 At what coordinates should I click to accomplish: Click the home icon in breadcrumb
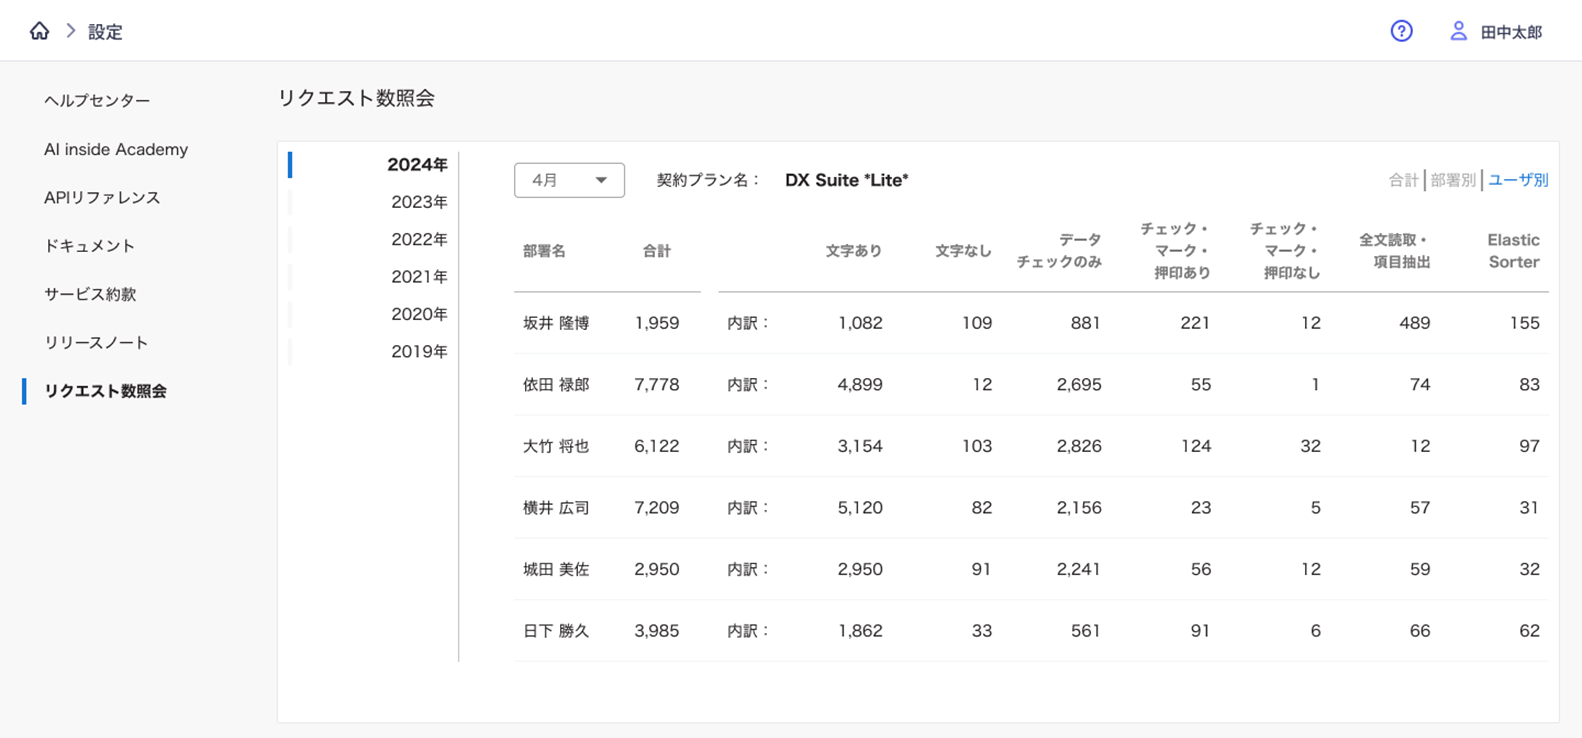click(x=39, y=31)
